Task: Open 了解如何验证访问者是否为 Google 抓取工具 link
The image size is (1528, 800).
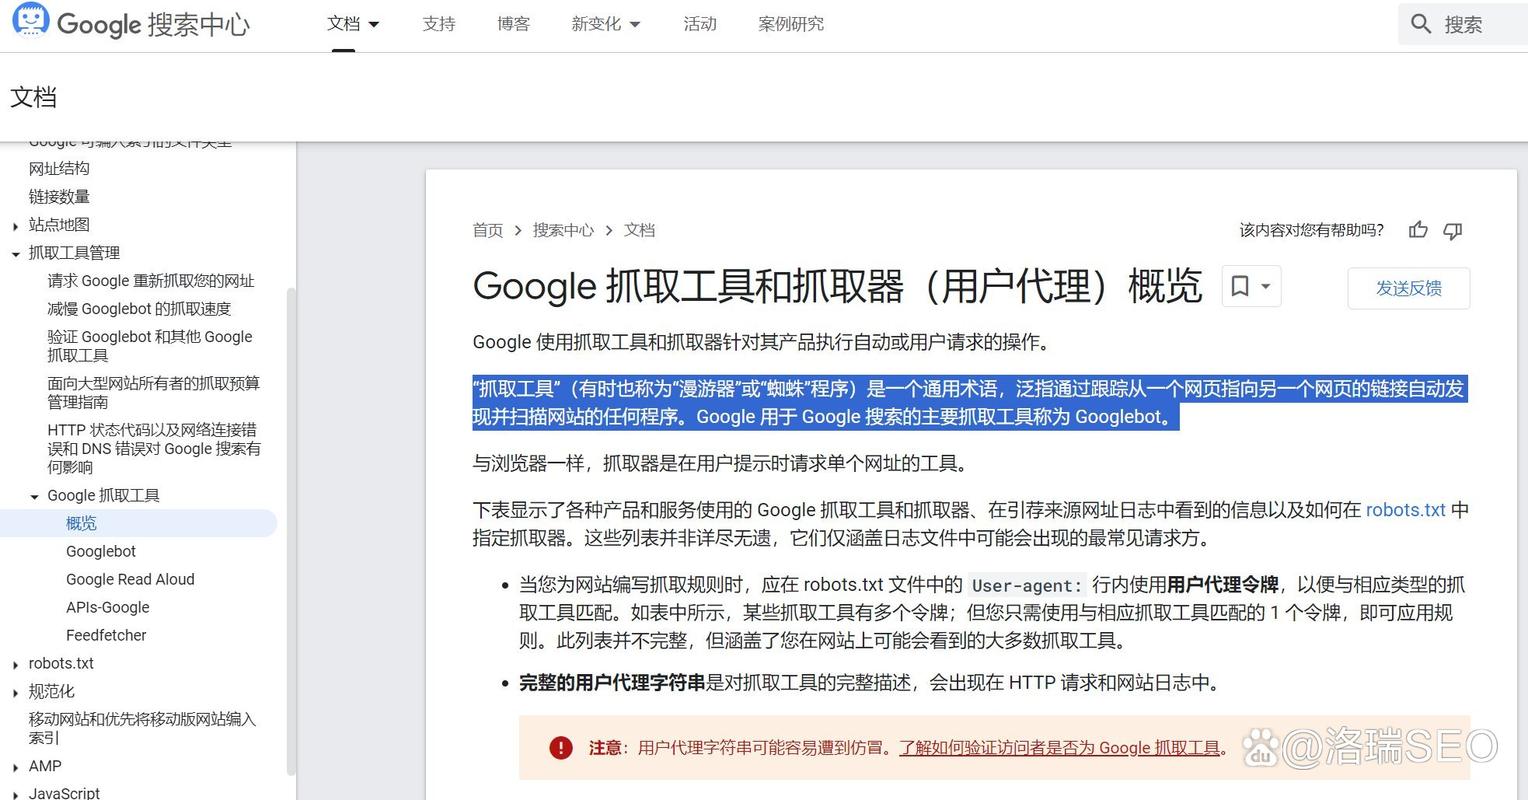Action: click(1060, 748)
